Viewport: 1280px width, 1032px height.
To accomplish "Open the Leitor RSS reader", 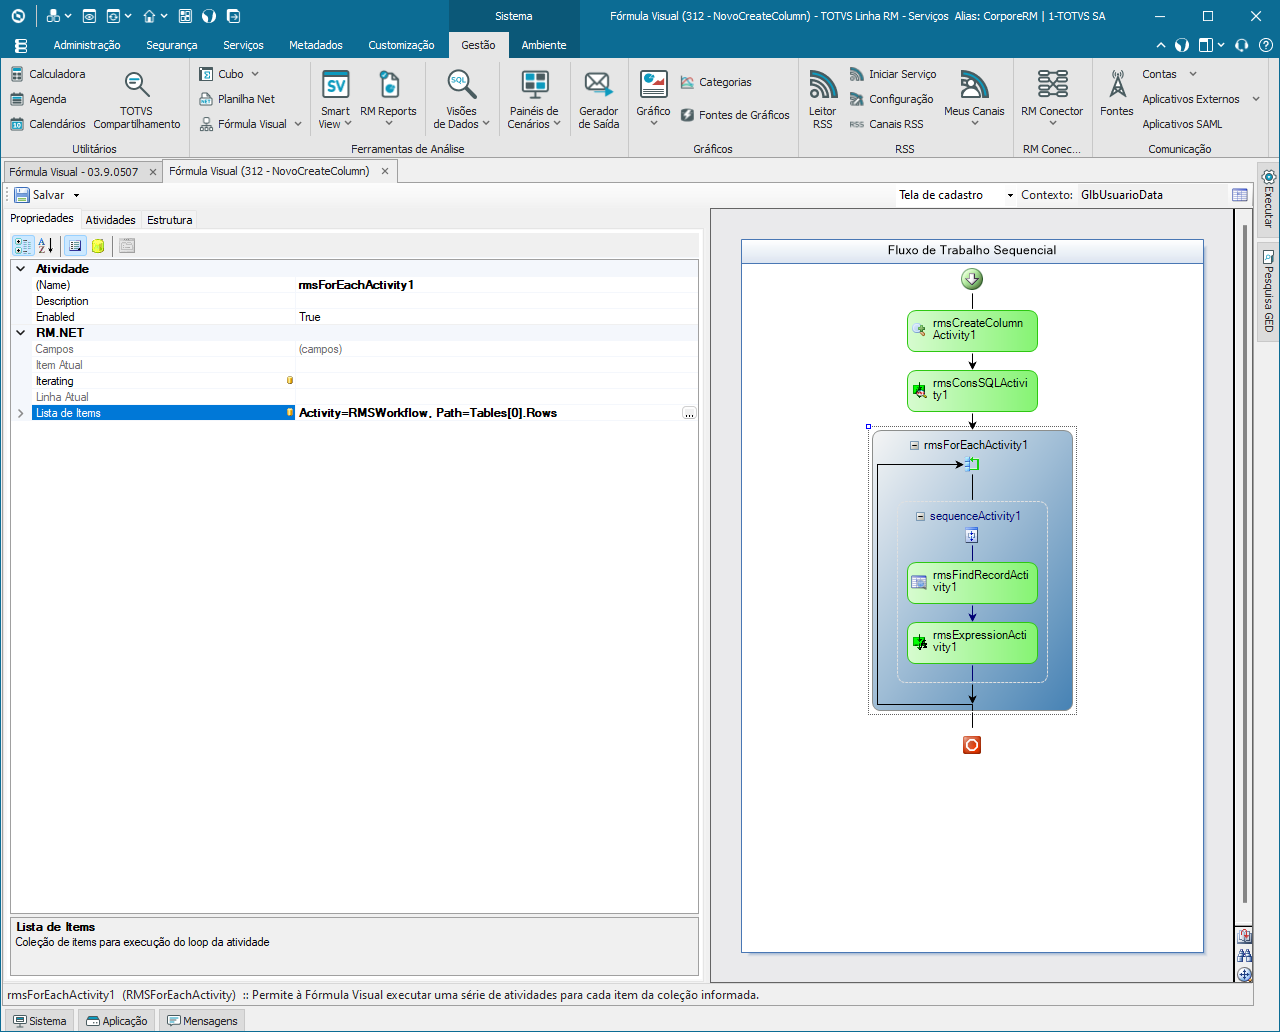I will (822, 100).
